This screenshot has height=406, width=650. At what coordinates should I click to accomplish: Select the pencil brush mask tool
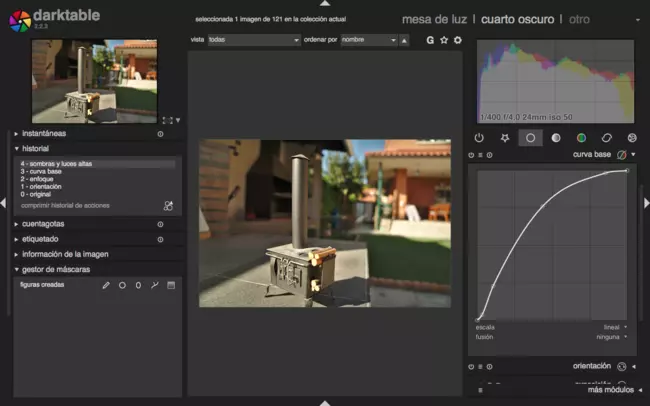106,285
